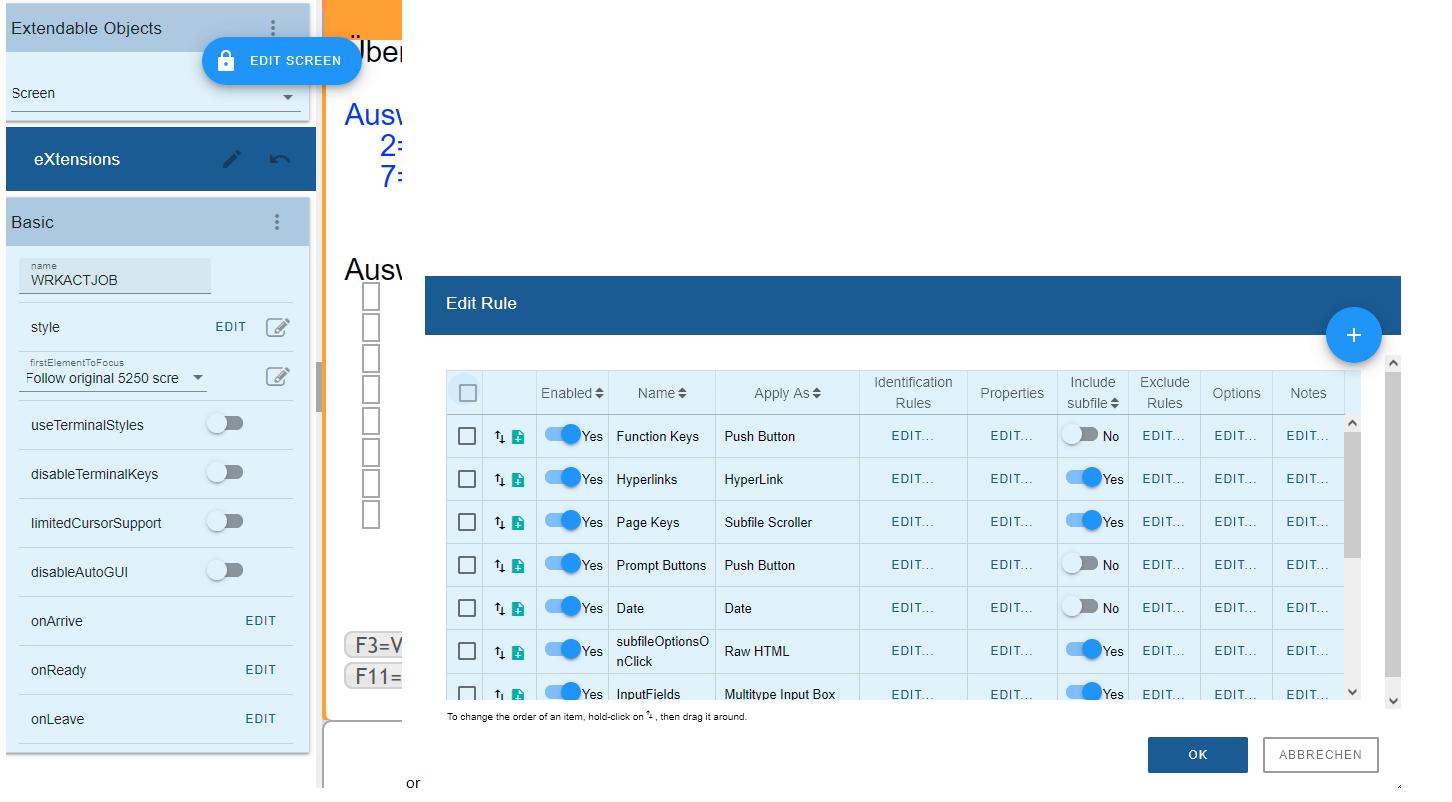Enable the disableAutoGUI switch
The image size is (1452, 802).
(x=225, y=571)
